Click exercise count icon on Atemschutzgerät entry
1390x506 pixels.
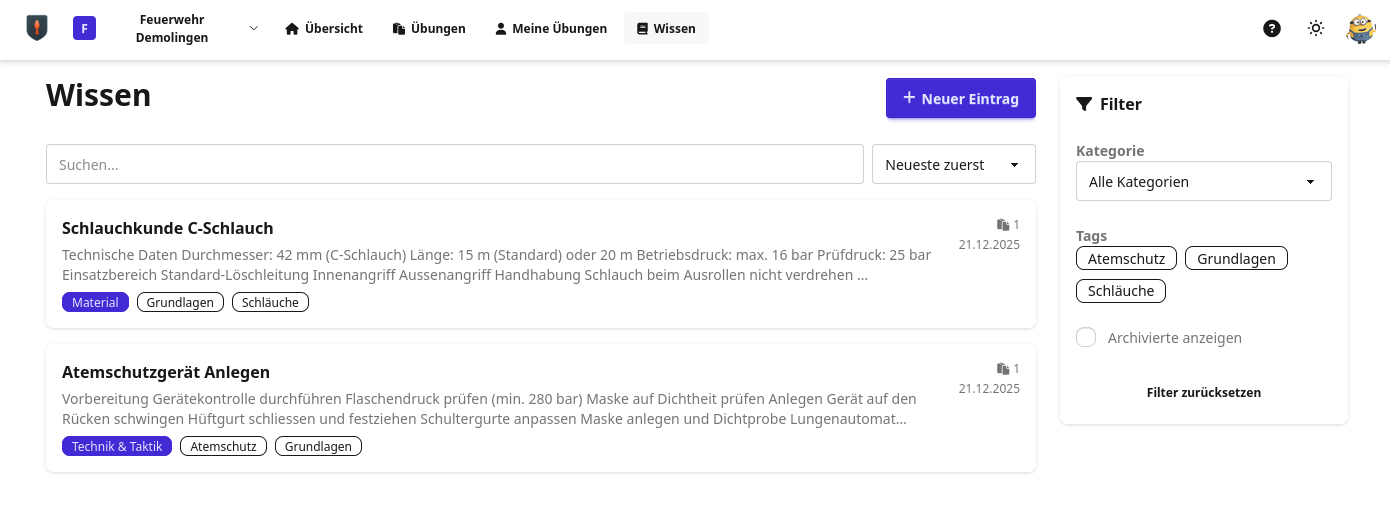[x=1003, y=369]
